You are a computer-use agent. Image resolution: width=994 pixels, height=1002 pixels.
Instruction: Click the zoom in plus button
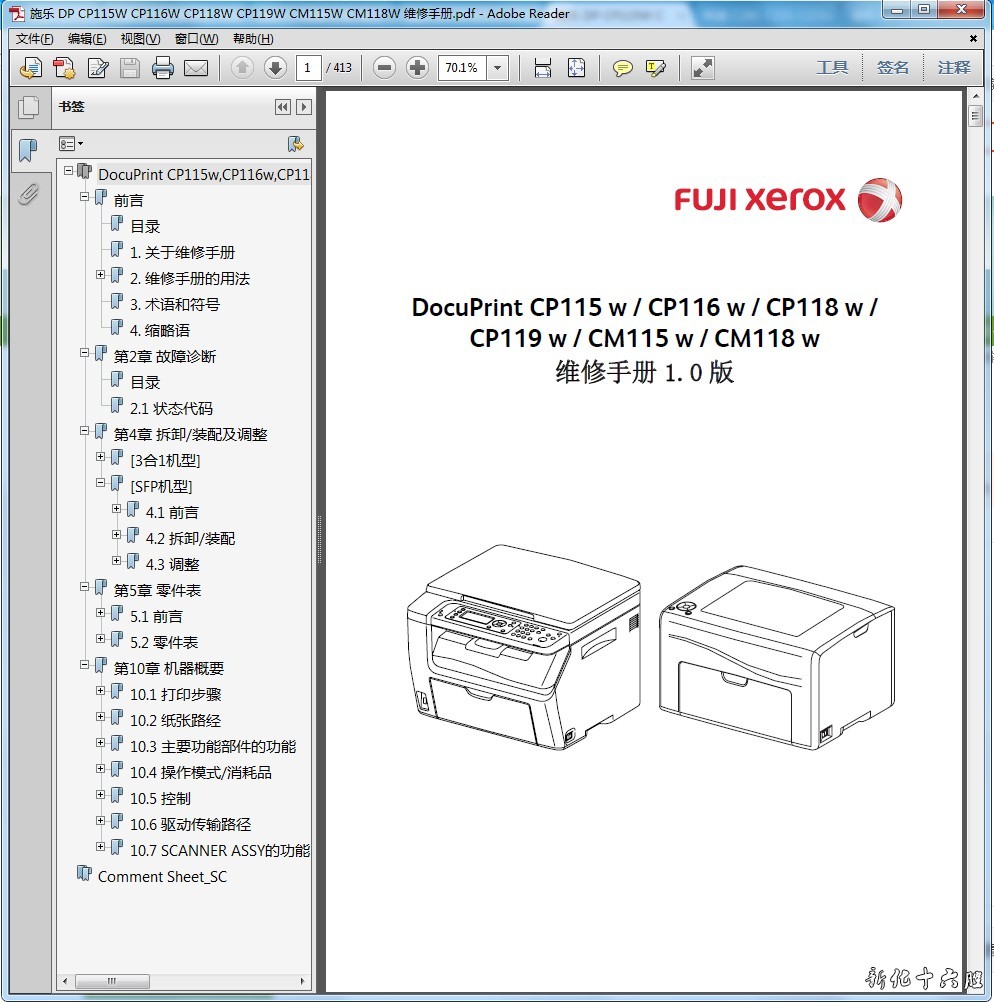[x=418, y=68]
